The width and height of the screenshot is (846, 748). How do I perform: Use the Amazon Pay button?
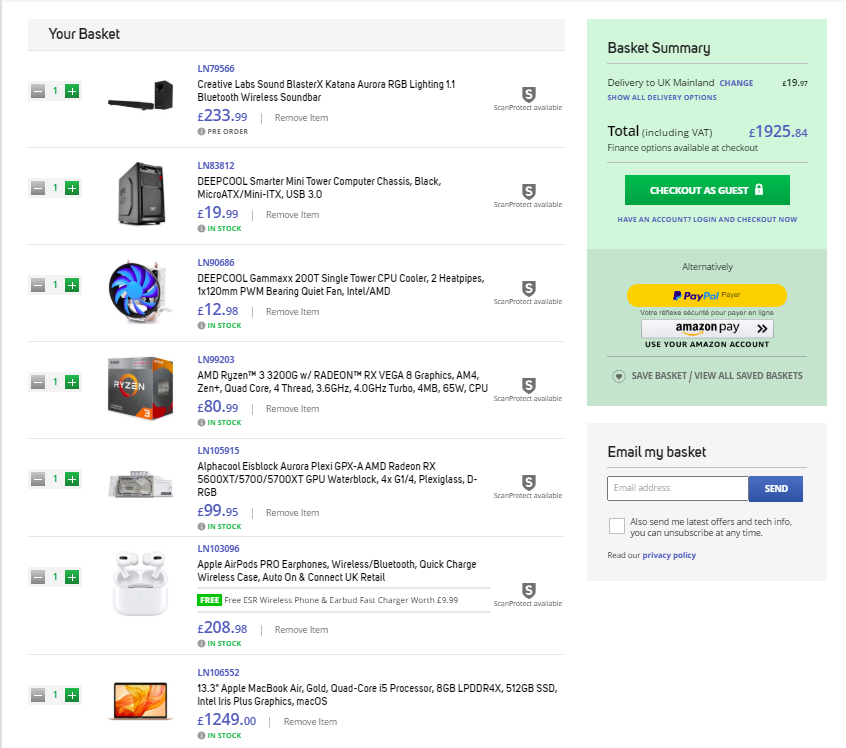(x=707, y=328)
